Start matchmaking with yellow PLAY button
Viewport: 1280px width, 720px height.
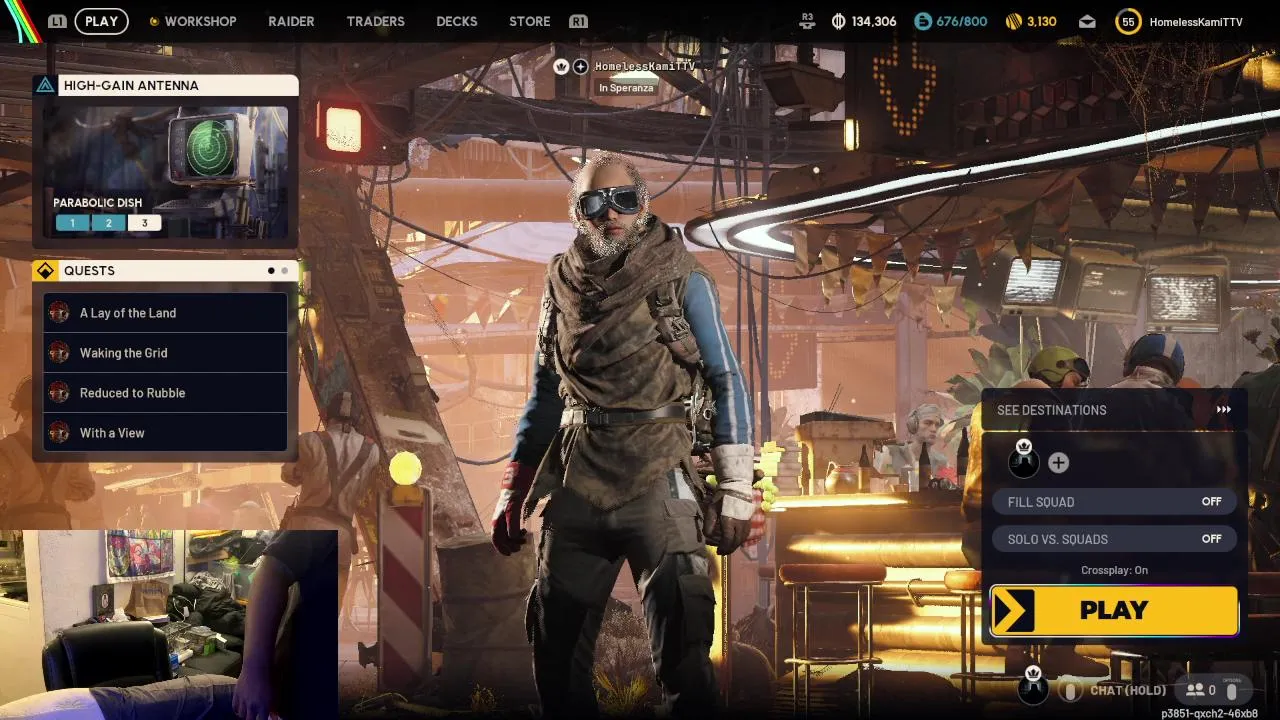[1114, 610]
